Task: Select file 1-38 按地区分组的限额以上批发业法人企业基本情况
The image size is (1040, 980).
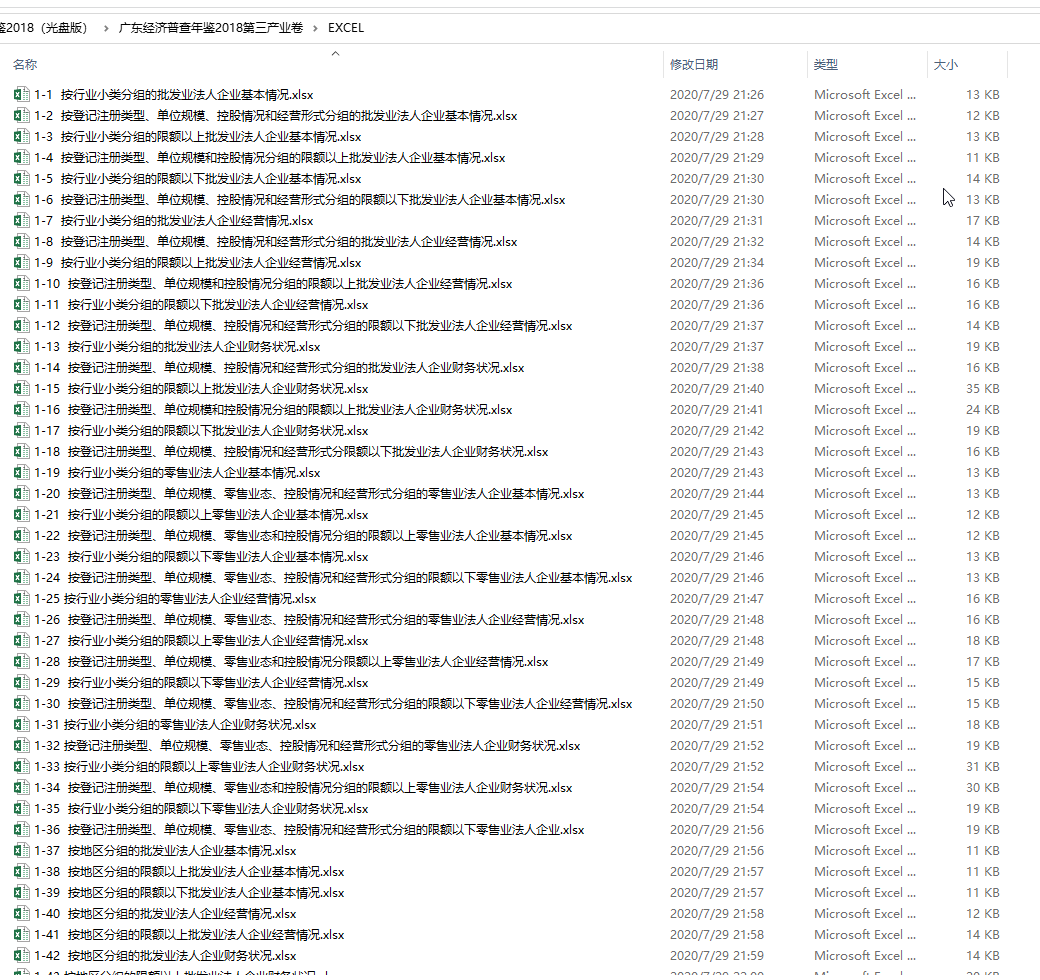Action: [x=189, y=871]
